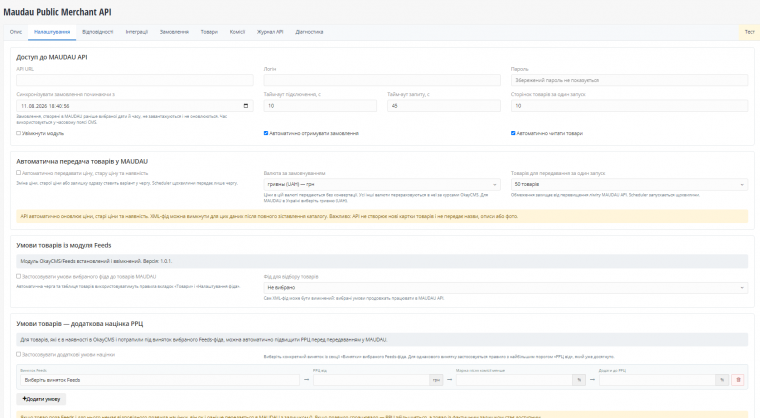Click the Умови товарів — додаткова націнка РРЦ heading
The image size is (760, 418).
[x=79, y=323]
